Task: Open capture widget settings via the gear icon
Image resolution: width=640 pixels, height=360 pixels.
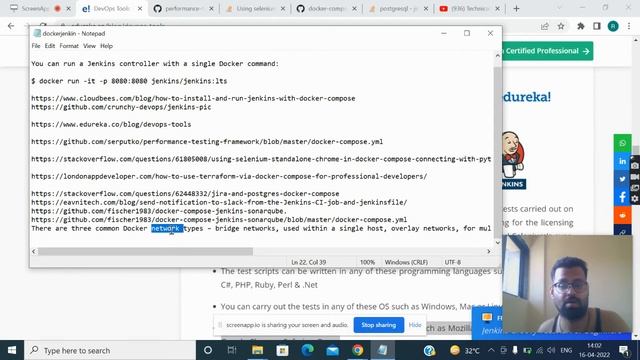Action: [635, 199]
